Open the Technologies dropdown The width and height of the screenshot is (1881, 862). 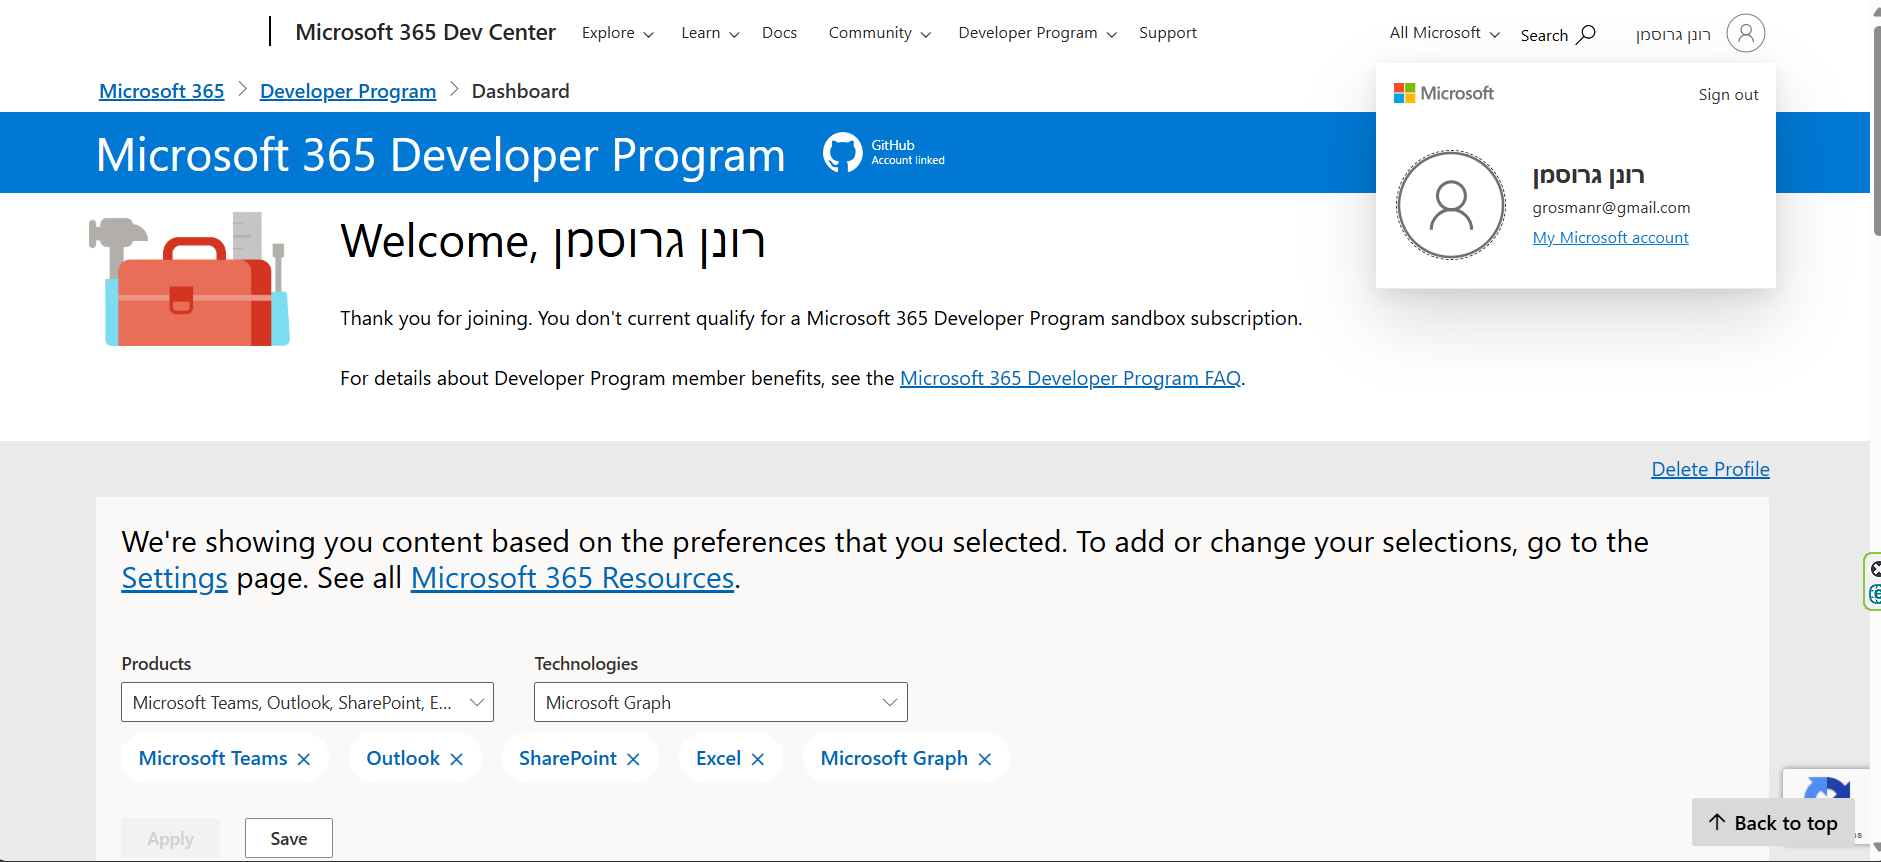720,702
